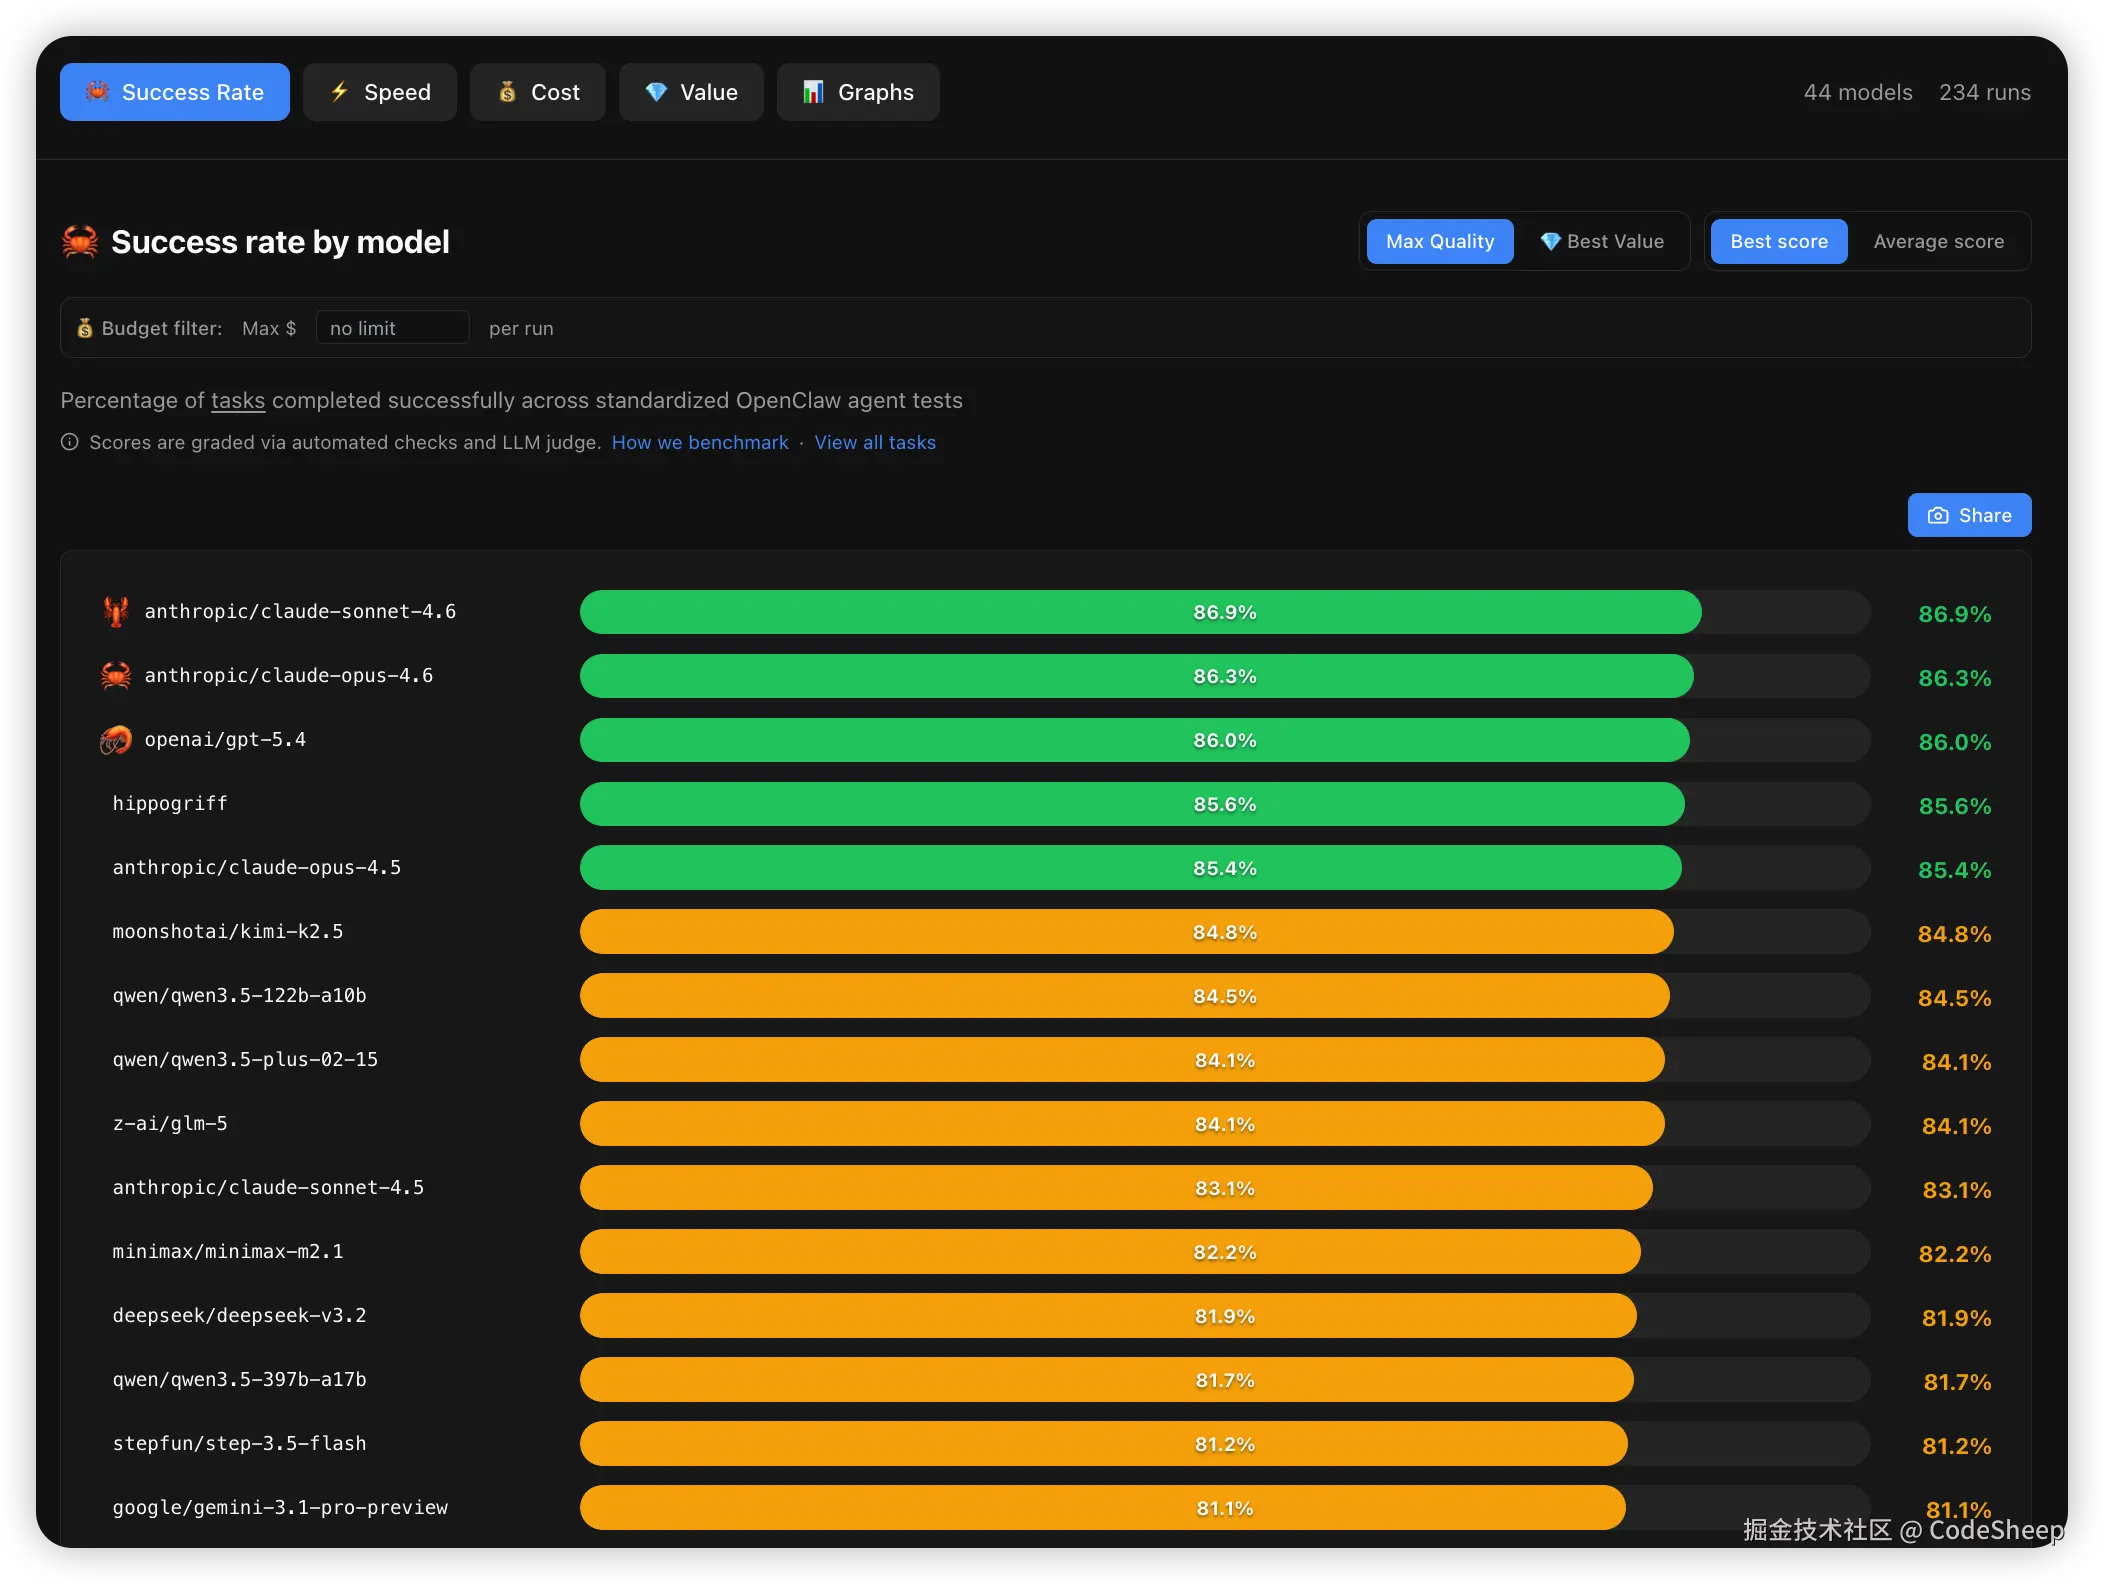Open the How we benchmark link

(x=700, y=442)
